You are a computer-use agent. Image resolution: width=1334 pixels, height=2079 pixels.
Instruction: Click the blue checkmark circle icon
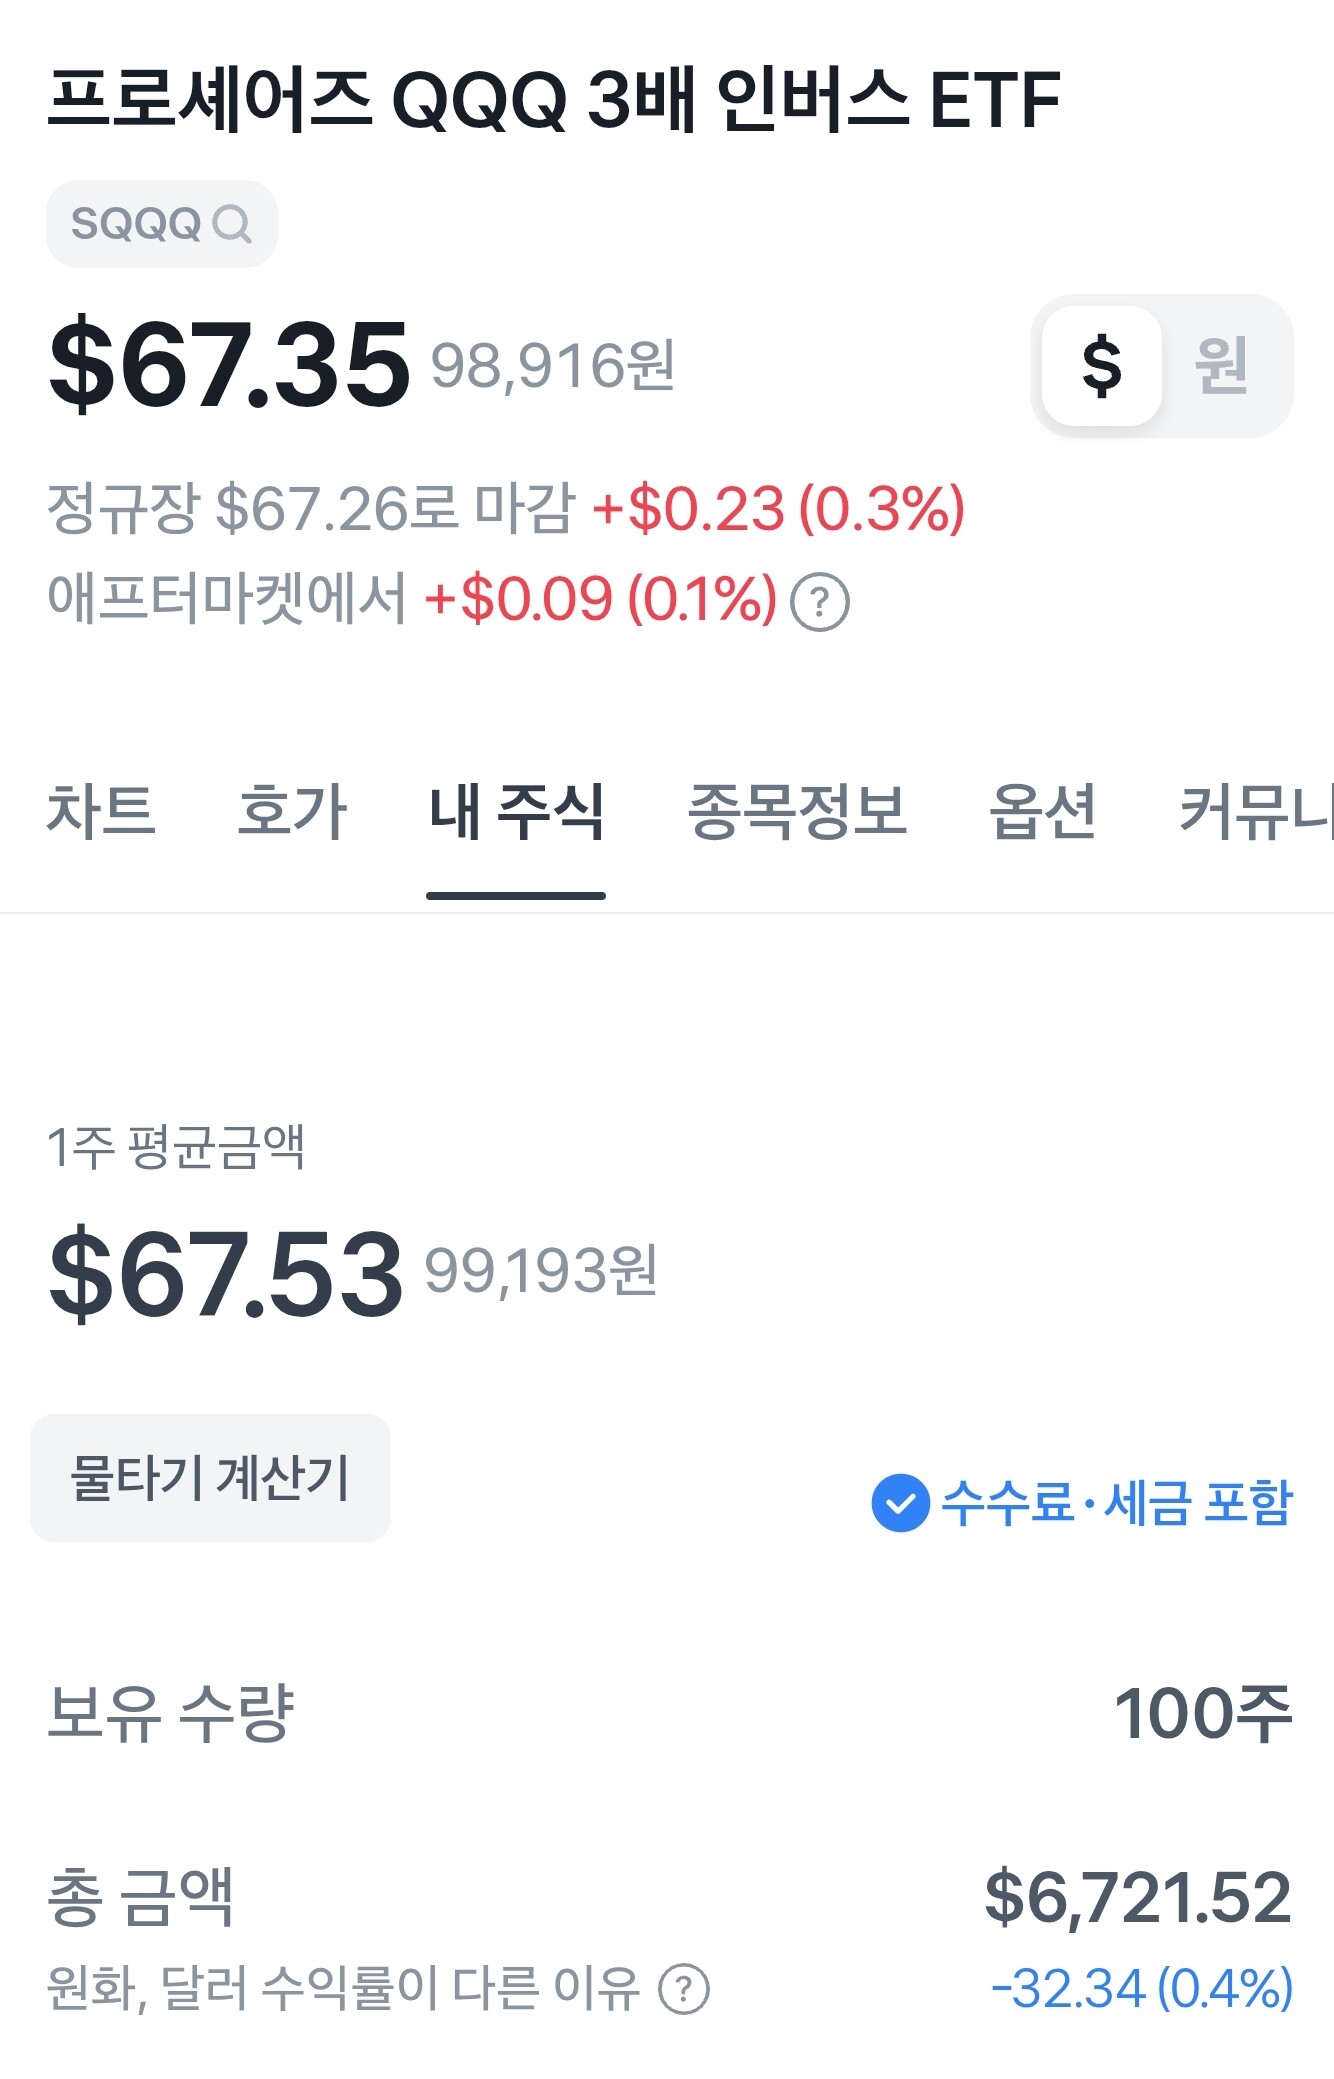[900, 1502]
